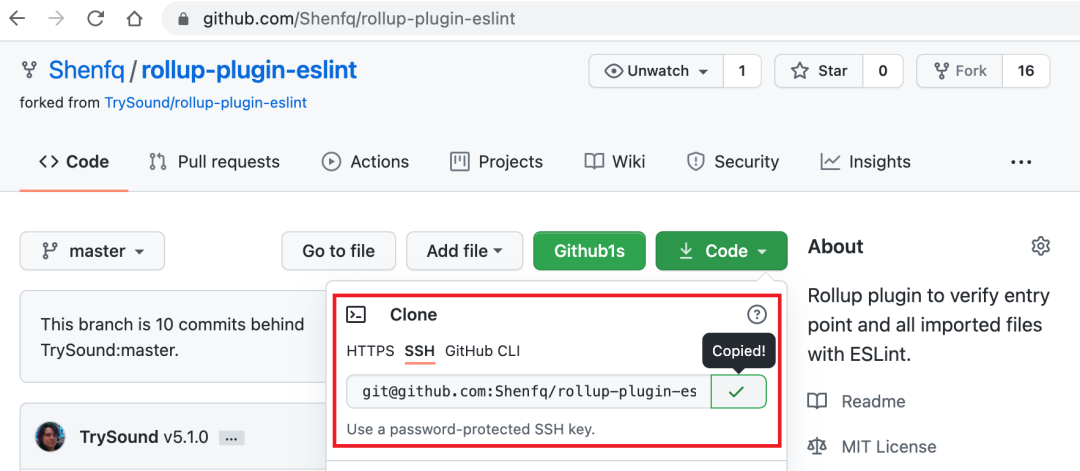The height and width of the screenshot is (471, 1080).
Task: Click the TrySound avatar image
Action: pos(52,437)
